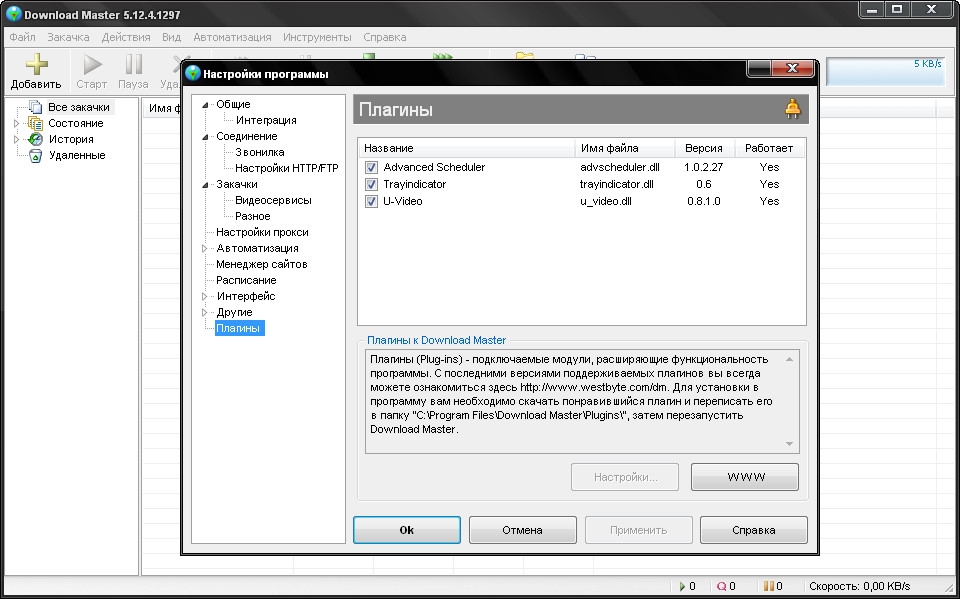Click the version 1.0.2.27 cell

[x=703, y=167]
